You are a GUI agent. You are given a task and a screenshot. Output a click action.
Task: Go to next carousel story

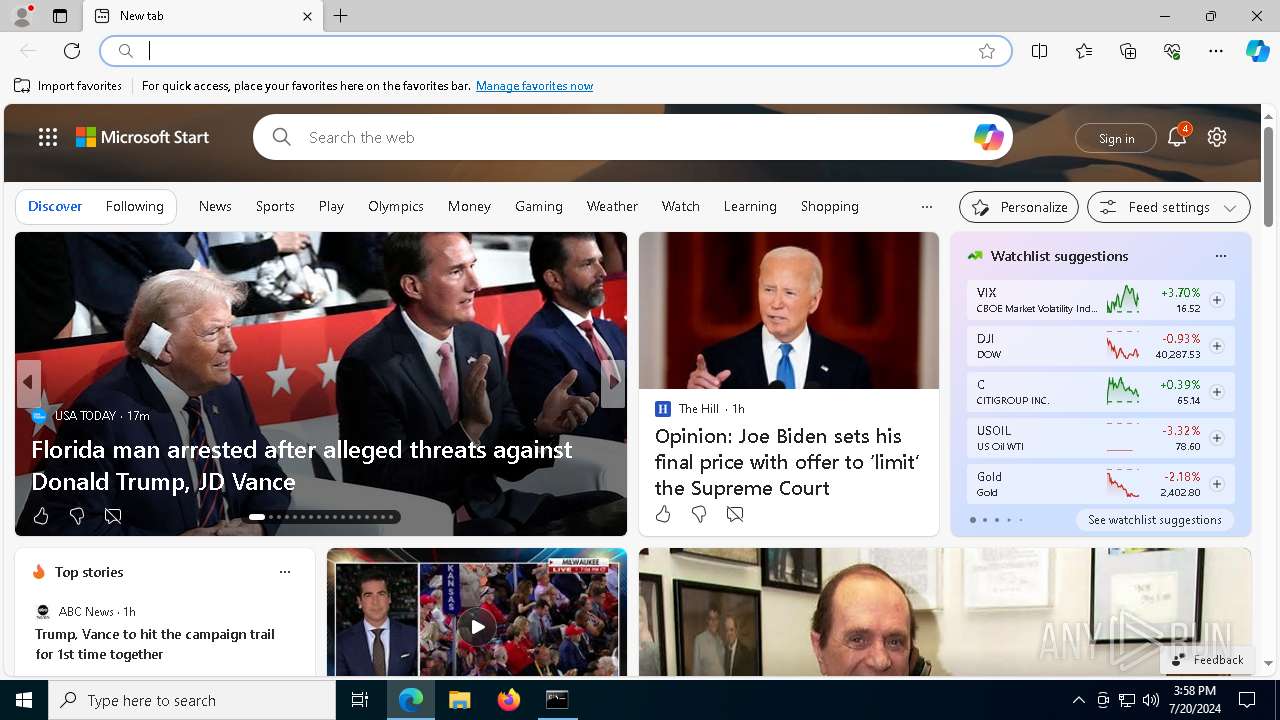[x=613, y=382]
